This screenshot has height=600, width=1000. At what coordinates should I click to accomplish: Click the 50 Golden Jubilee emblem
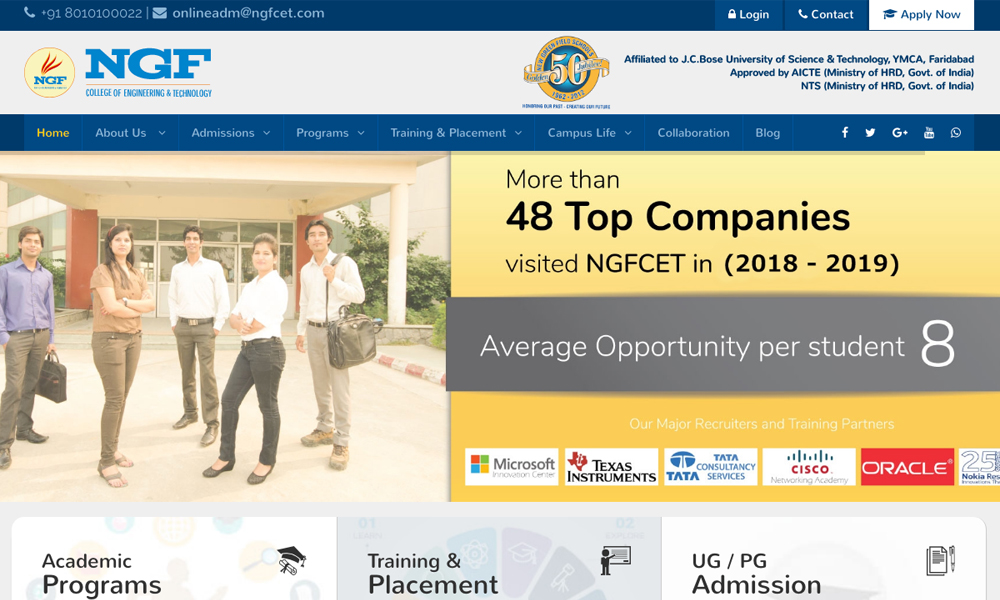tap(566, 72)
